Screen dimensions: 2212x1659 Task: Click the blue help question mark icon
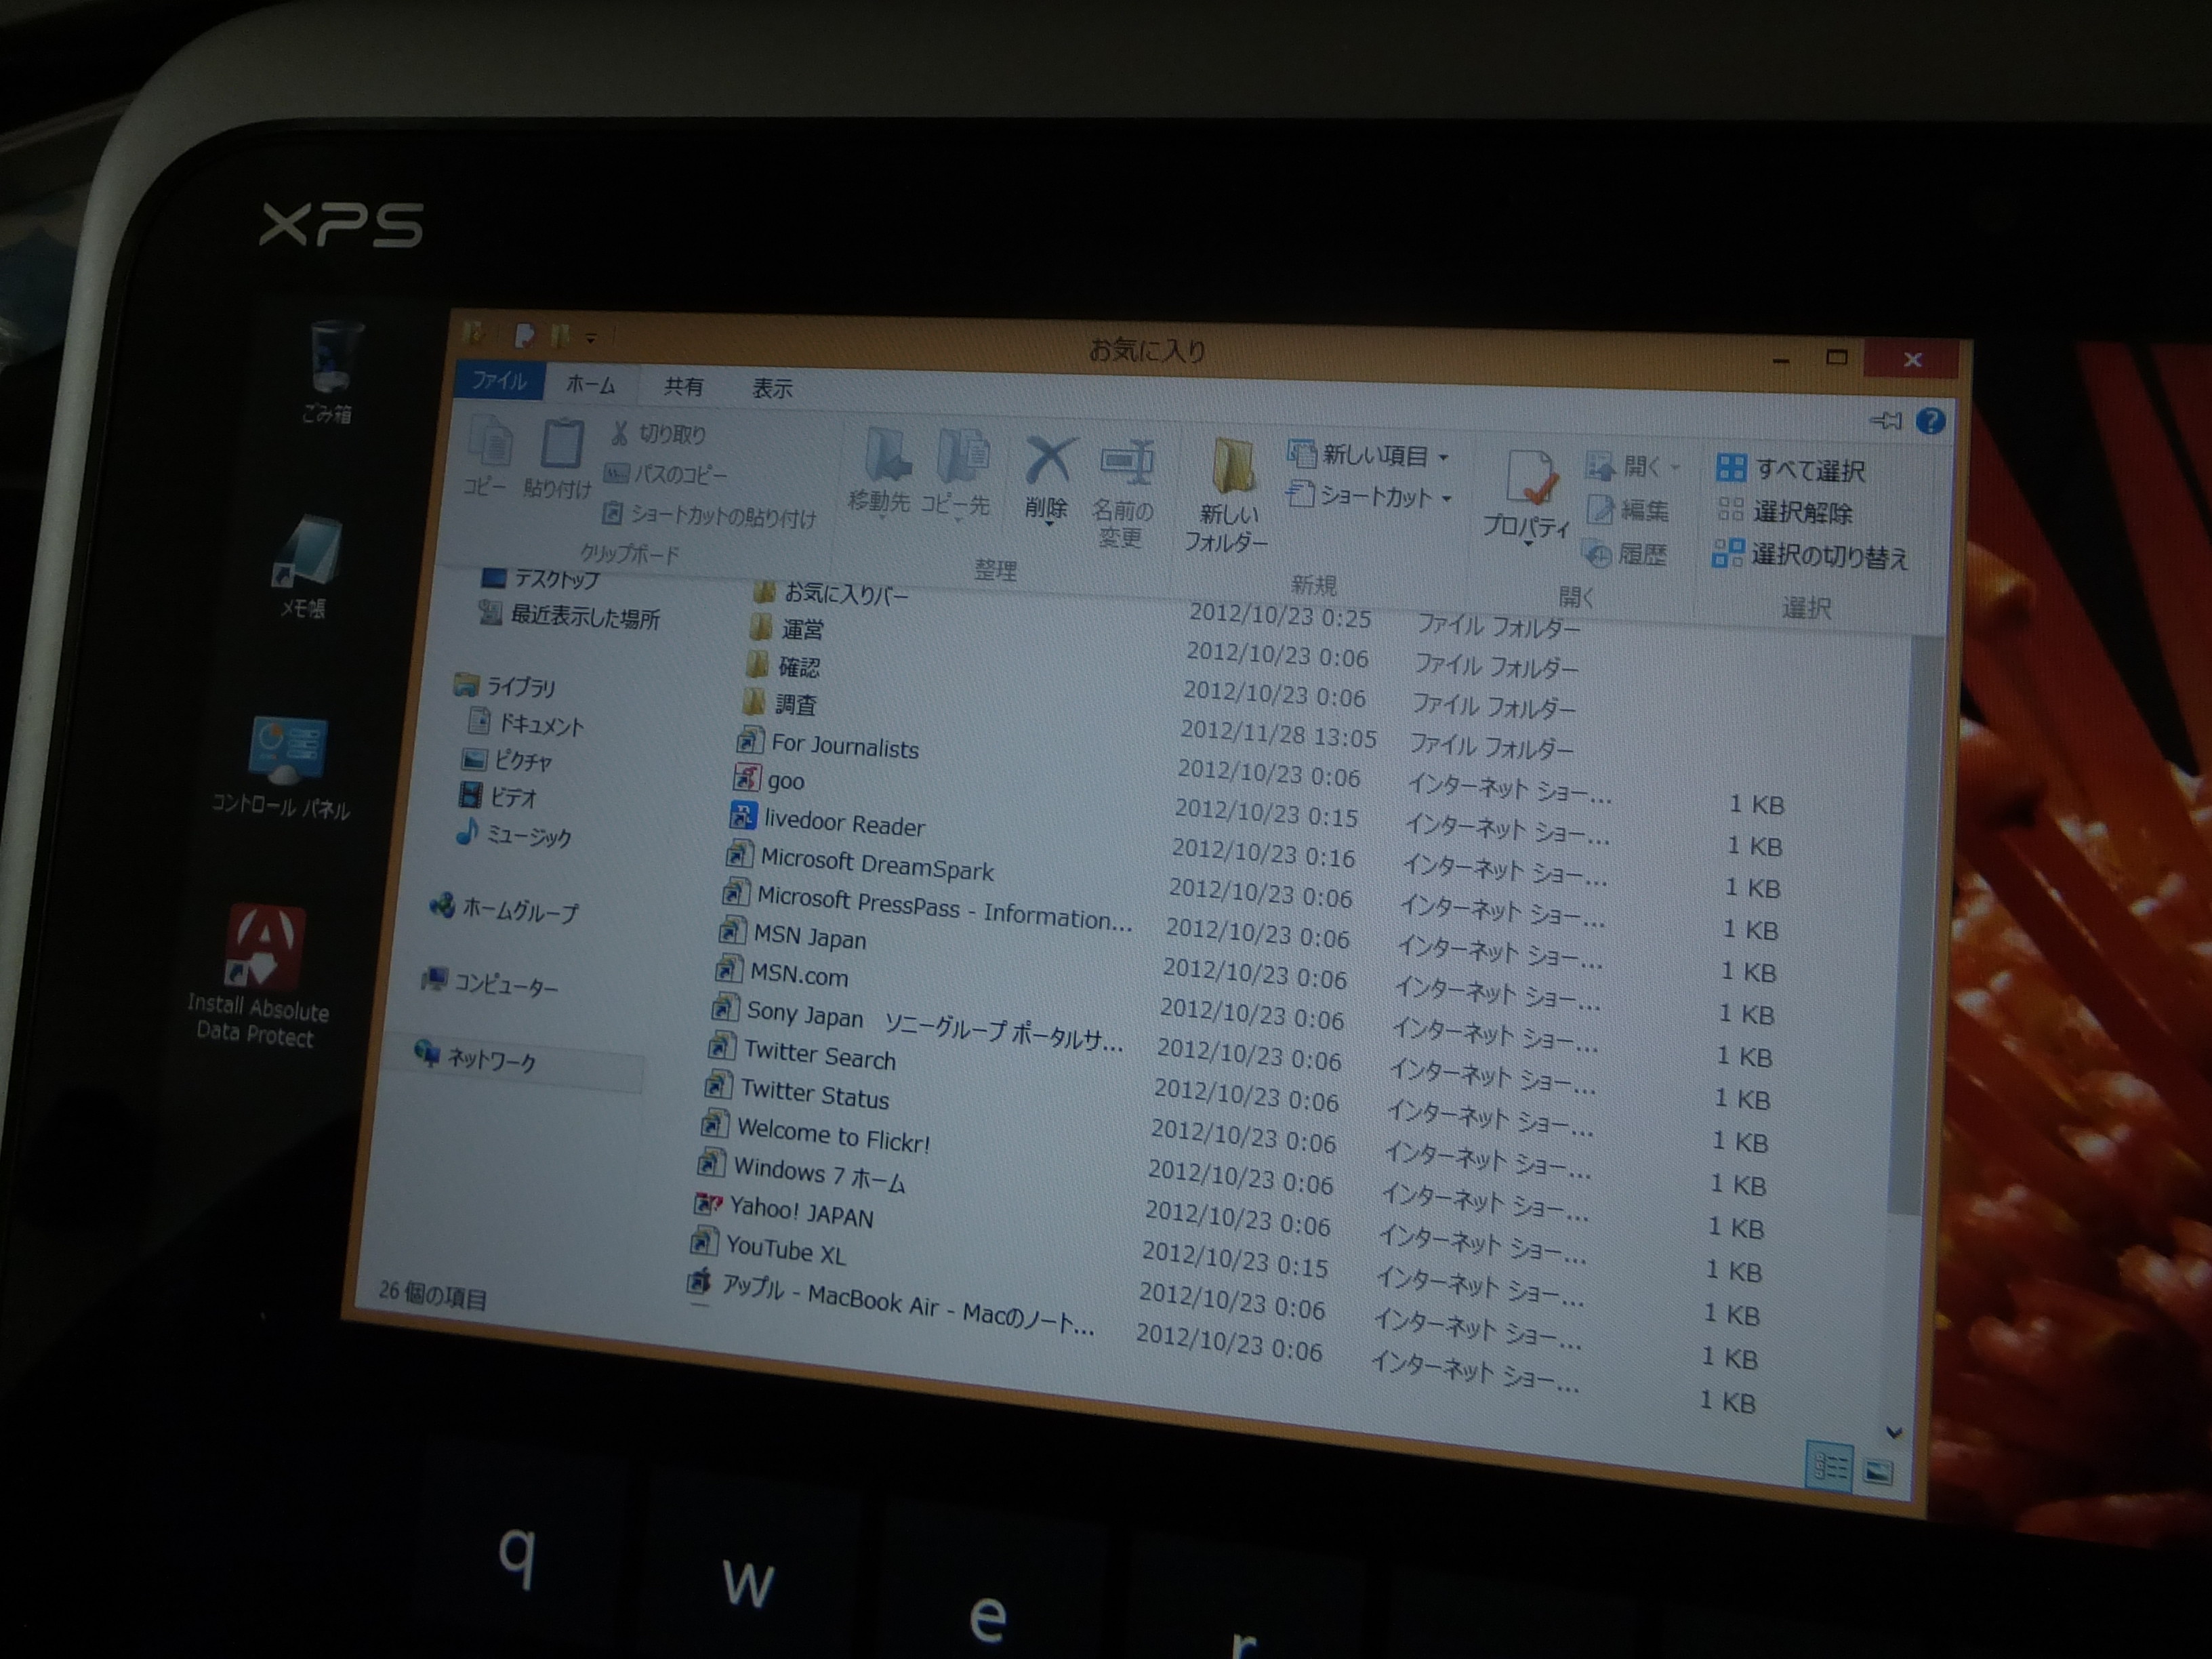(x=1930, y=421)
